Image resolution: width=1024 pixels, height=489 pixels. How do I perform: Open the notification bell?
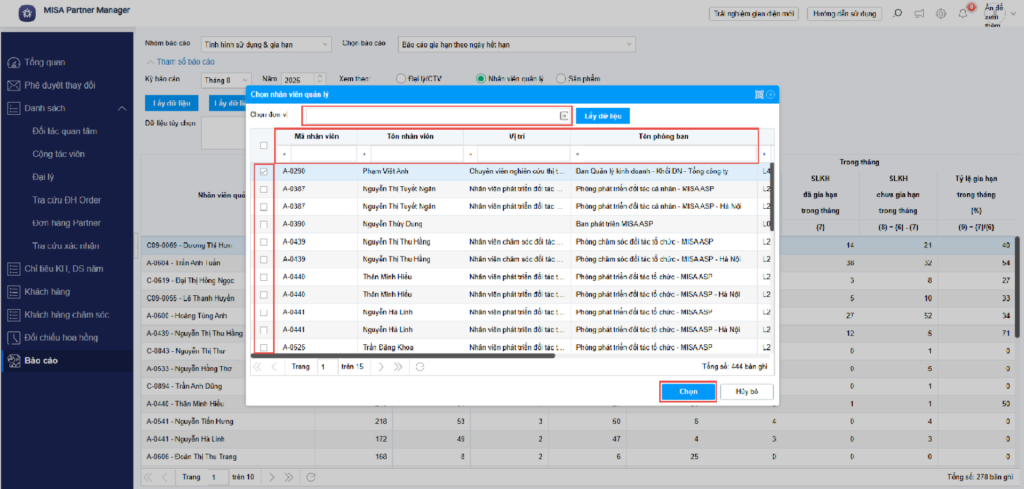(x=963, y=13)
